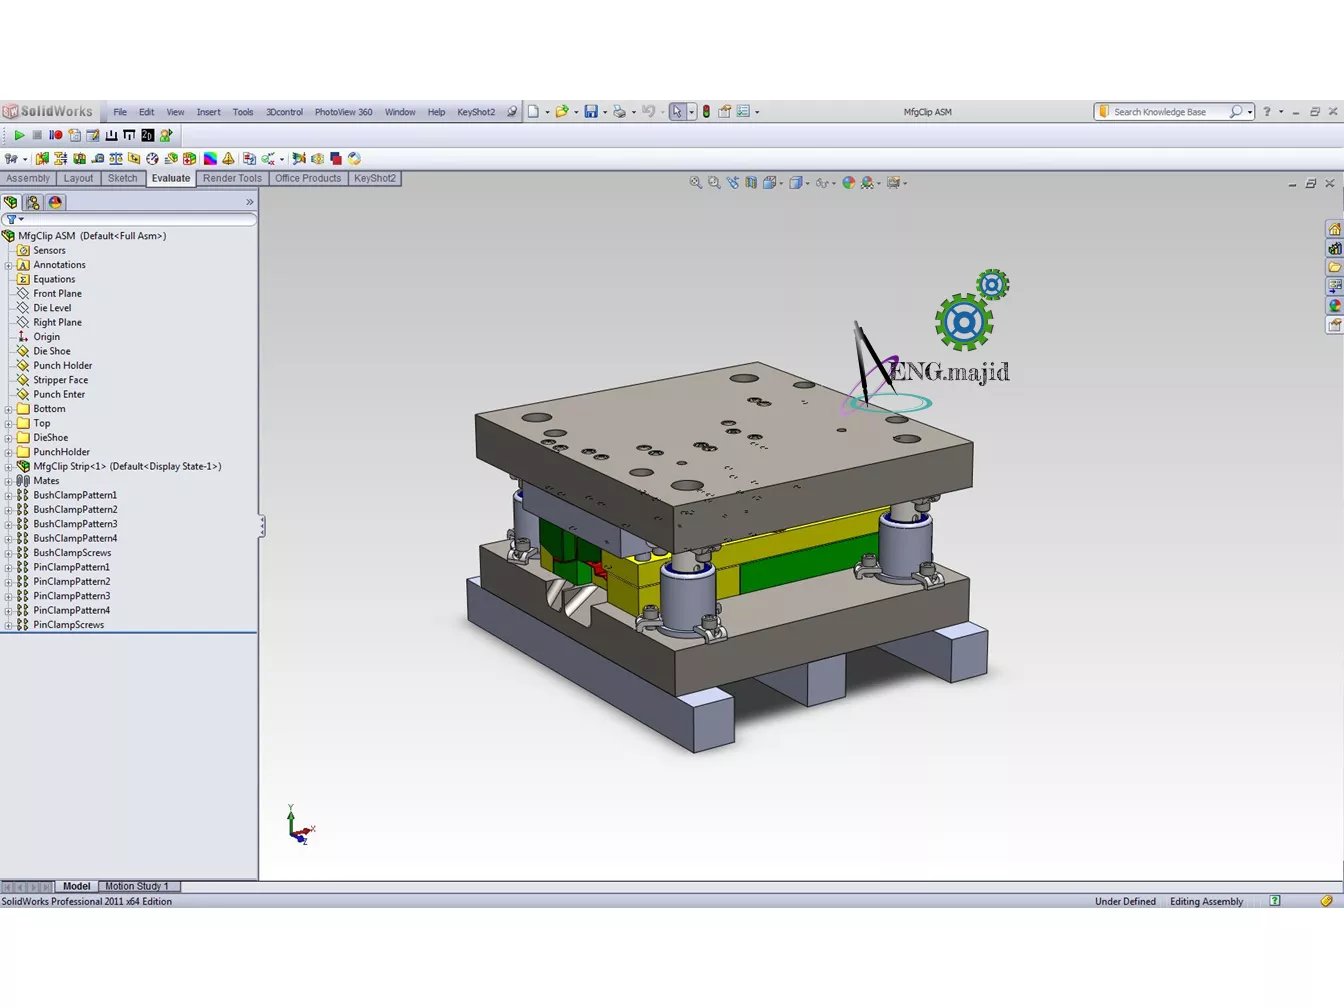1344x1008 pixels.
Task: Switch to the Render Tools tab
Action: (x=232, y=178)
